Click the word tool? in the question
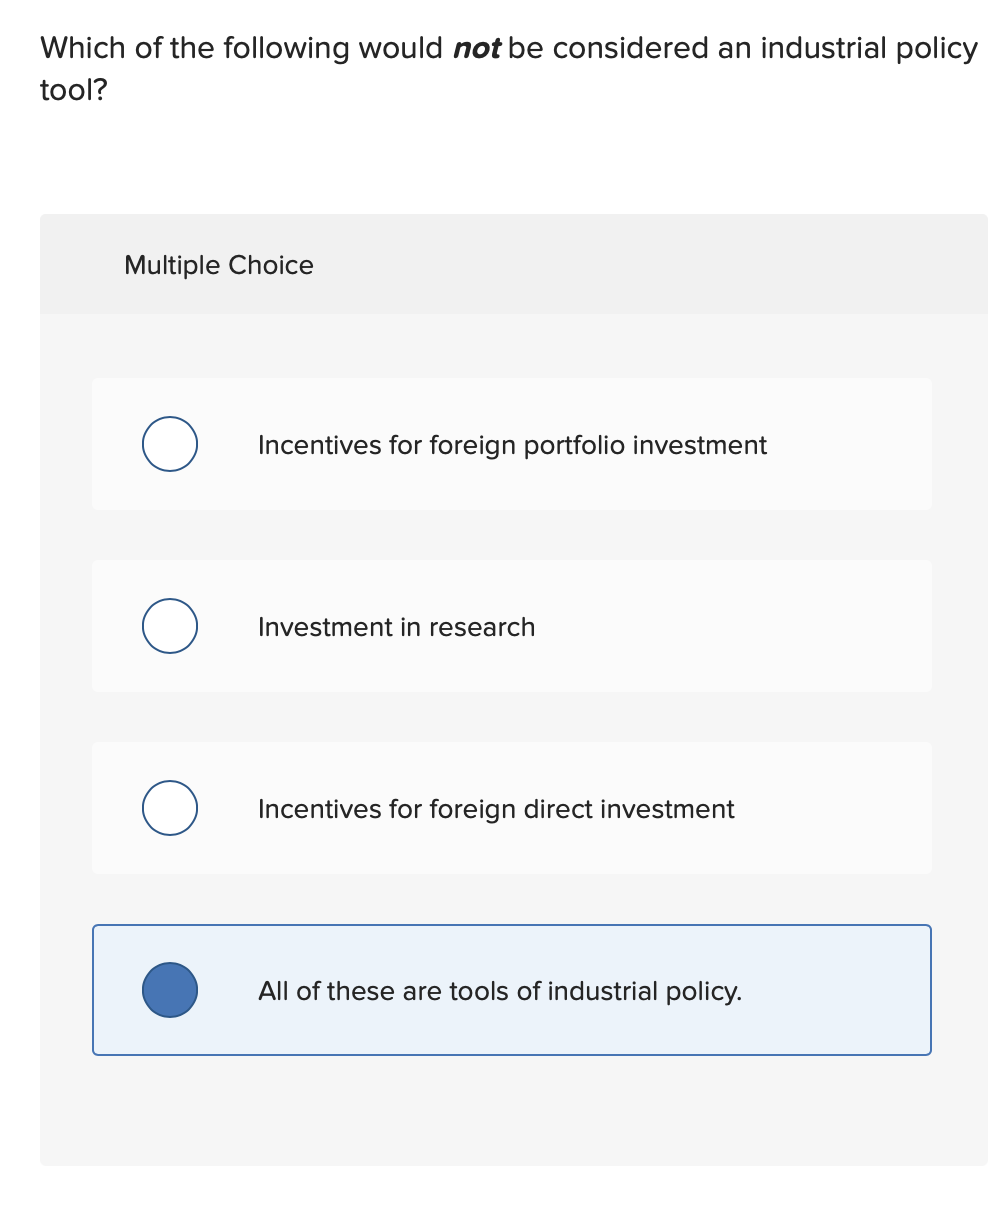Image resolution: width=988 pixels, height=1206 pixels. click(x=73, y=91)
